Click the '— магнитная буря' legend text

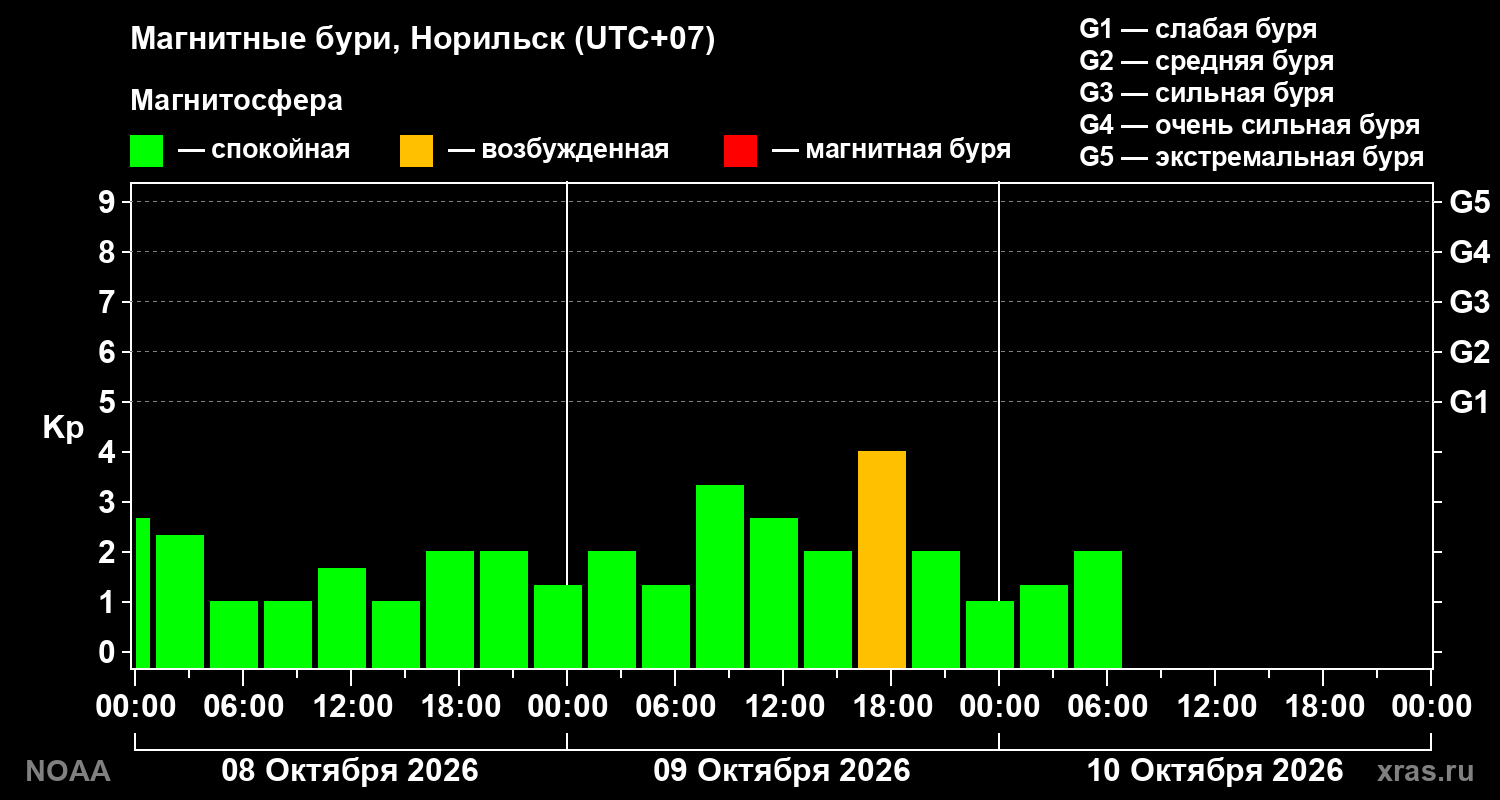click(892, 151)
